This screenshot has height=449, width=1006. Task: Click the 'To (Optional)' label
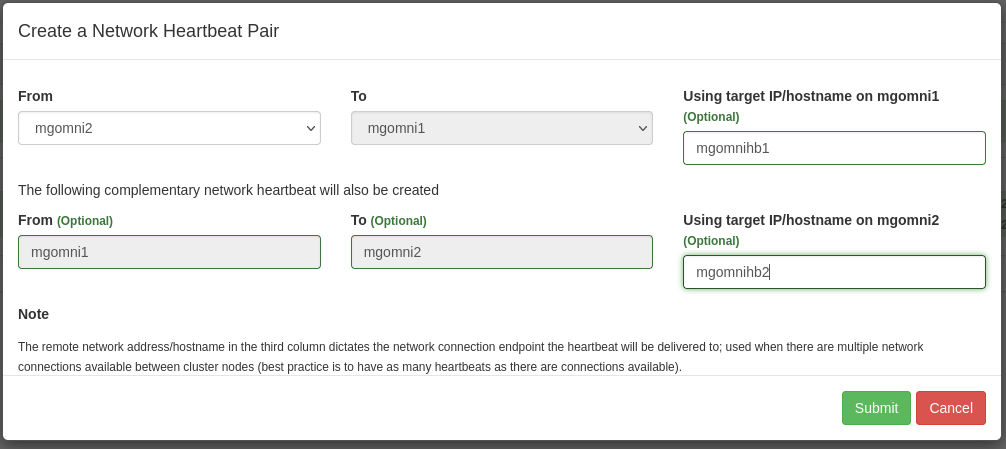(x=388, y=220)
